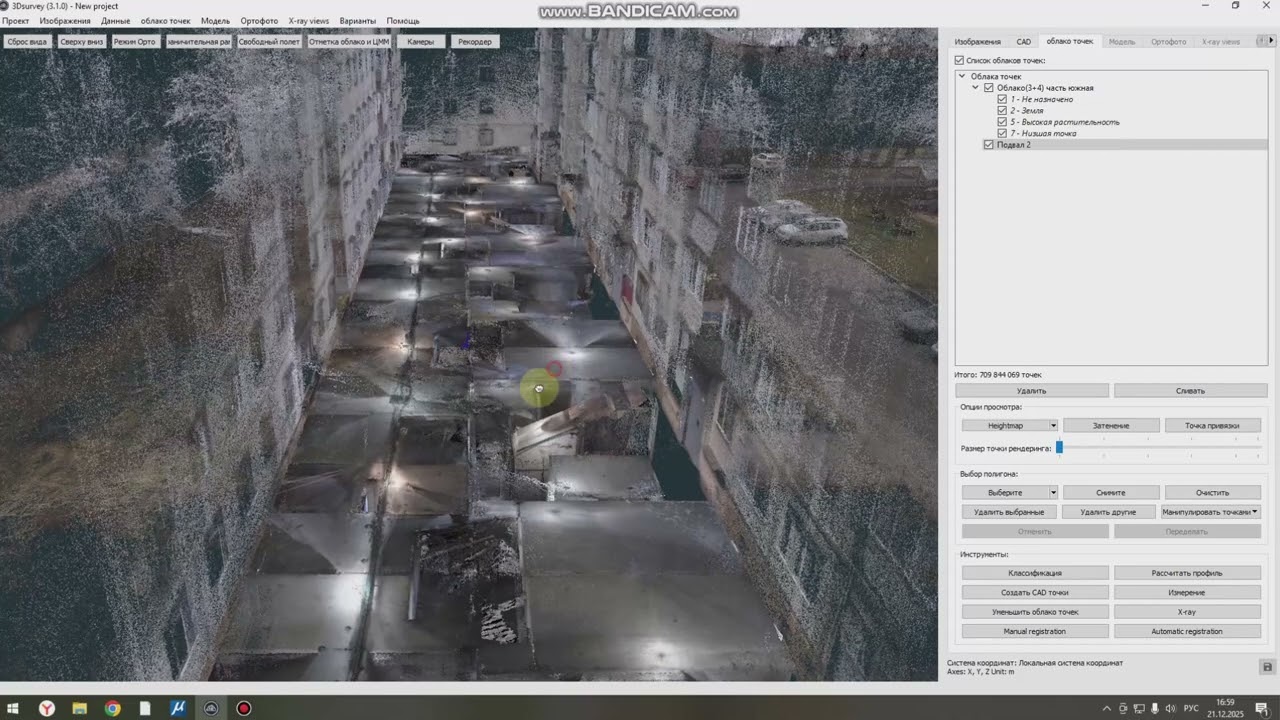Open the 'Выберите' dropdown arrow
This screenshot has height=720, width=1280.
1053,493
